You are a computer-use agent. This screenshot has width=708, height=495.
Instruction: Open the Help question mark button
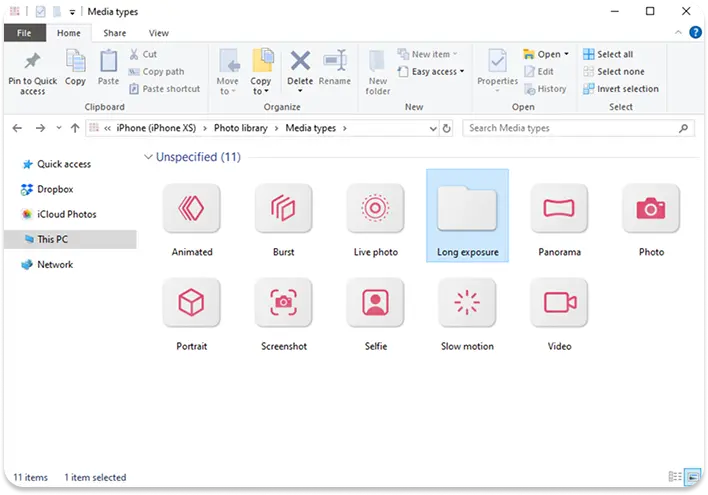pyautogui.click(x=695, y=33)
